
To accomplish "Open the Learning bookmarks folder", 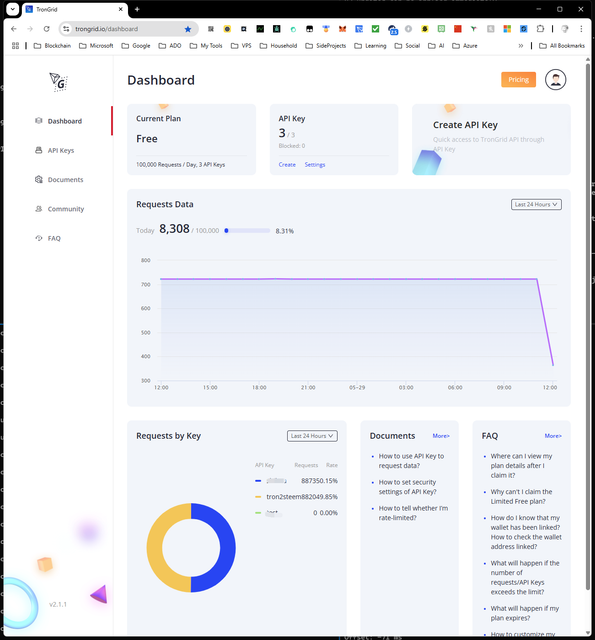I will click(x=371, y=46).
